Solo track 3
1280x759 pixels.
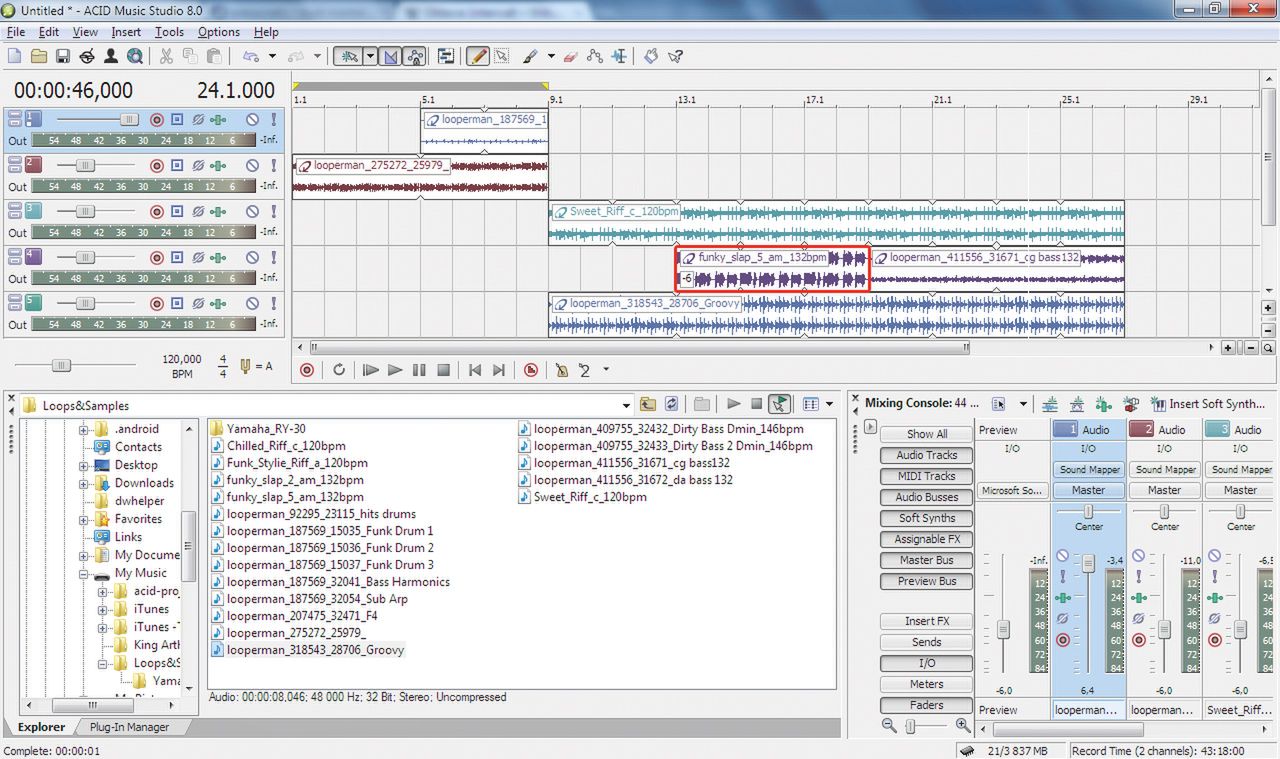pyautogui.click(x=273, y=212)
